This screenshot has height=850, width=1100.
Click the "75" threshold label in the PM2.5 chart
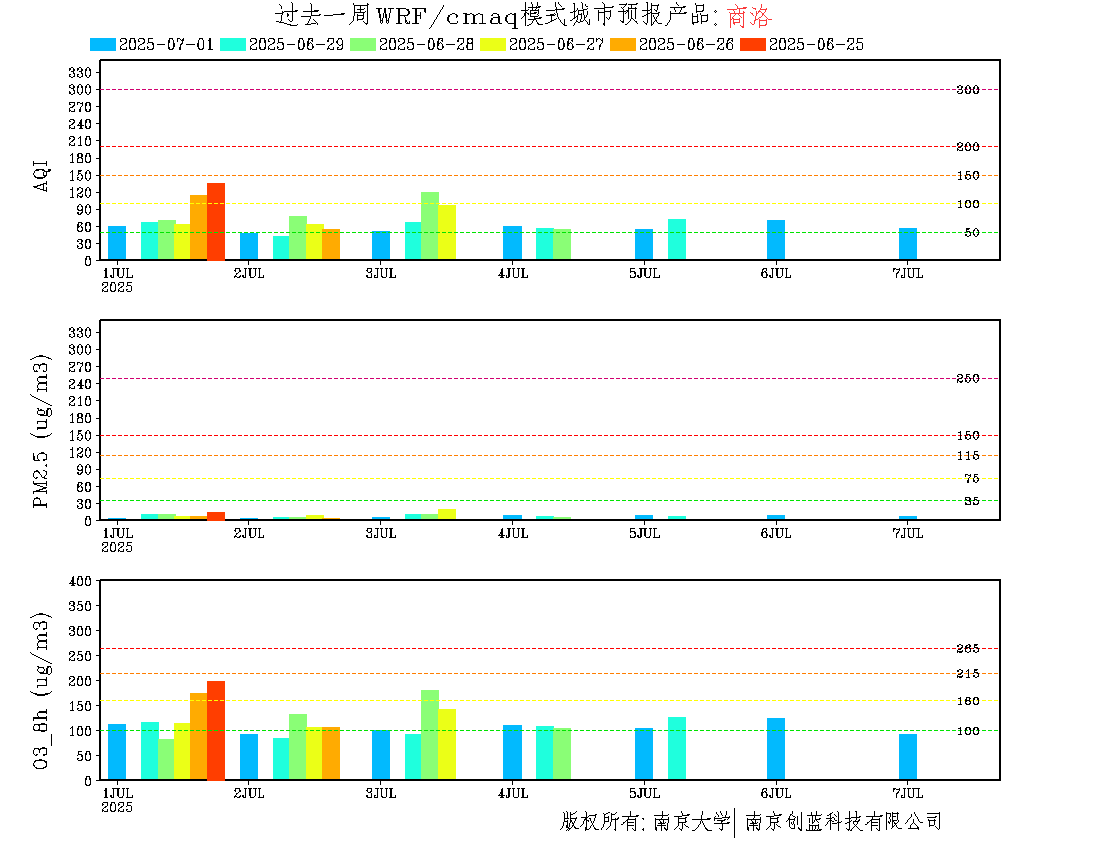point(972,478)
